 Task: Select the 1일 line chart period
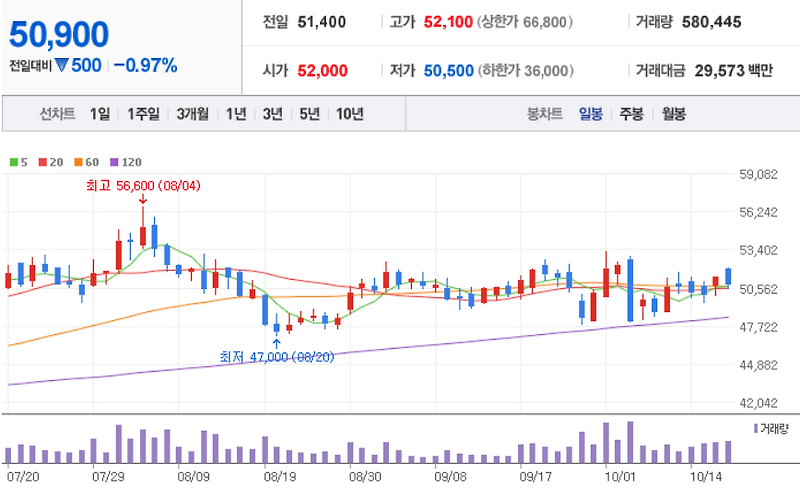tap(100, 113)
